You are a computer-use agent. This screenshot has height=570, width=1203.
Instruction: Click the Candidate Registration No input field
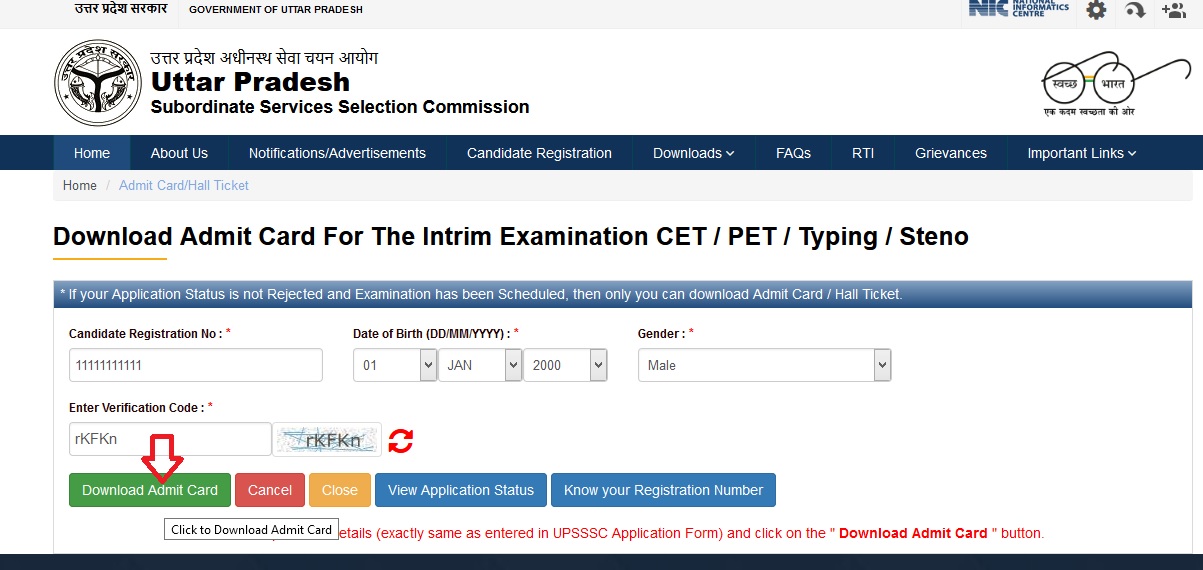196,365
